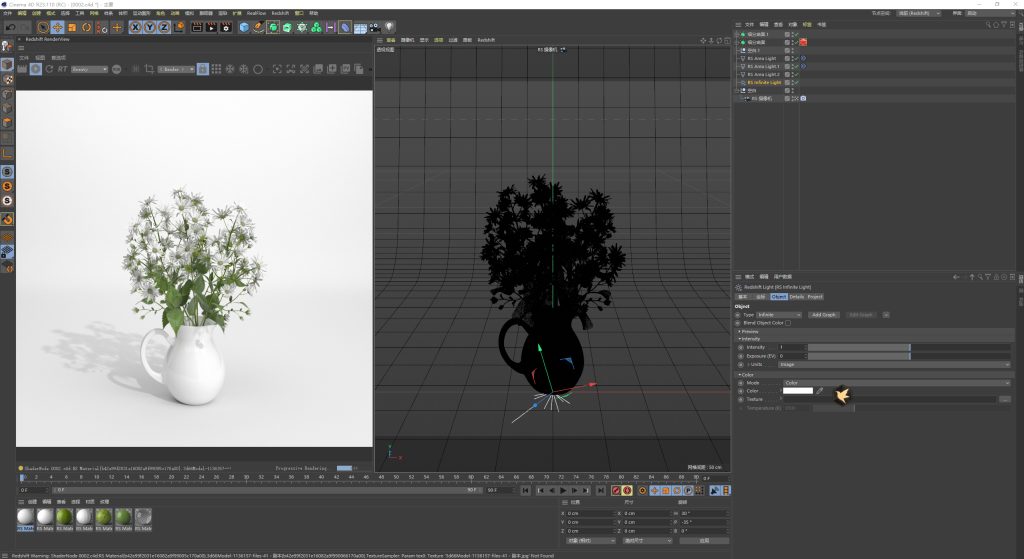Screen dimensions: 1024x559
Task: Open the layout dropdown at top right
Action: tap(991, 13)
